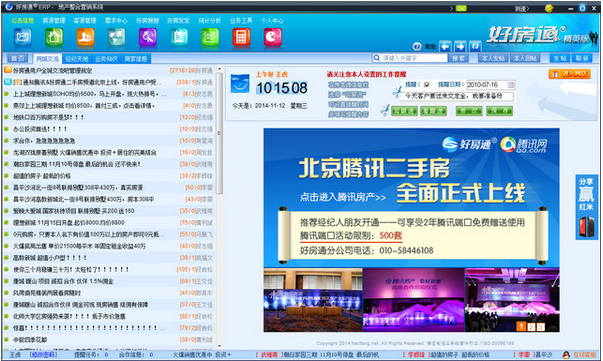The image size is (603, 361).
Task: Switch to the 业务知识 tab
Action: [106, 59]
